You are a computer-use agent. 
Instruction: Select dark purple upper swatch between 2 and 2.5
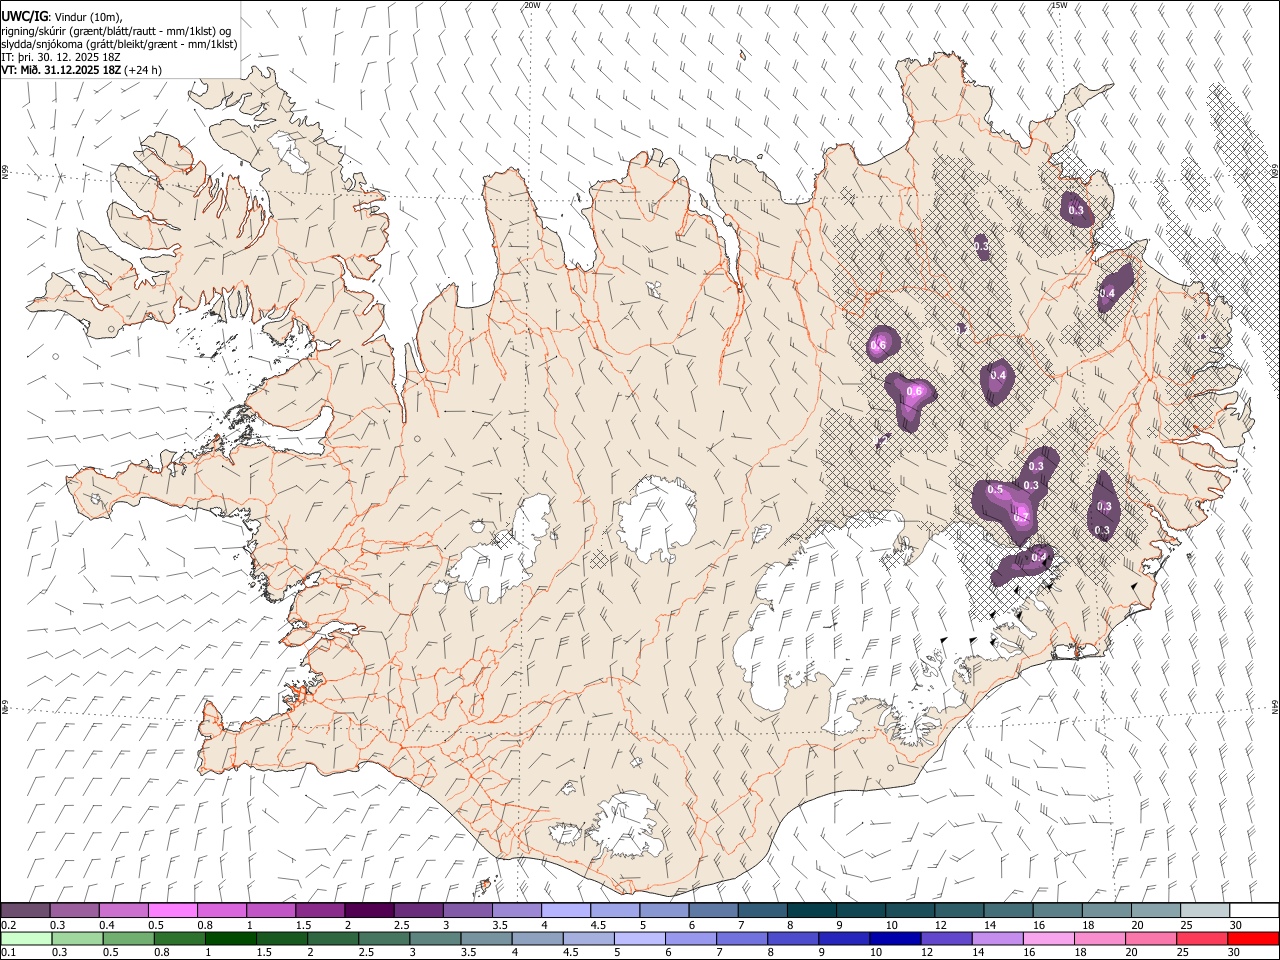point(367,910)
